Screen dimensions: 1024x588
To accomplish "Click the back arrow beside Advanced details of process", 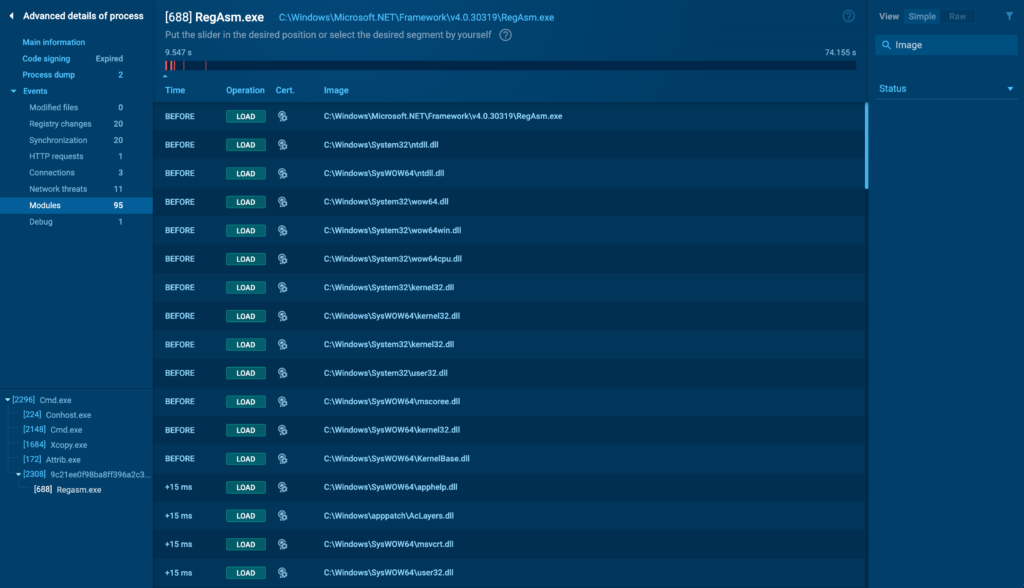I will tap(11, 16).
